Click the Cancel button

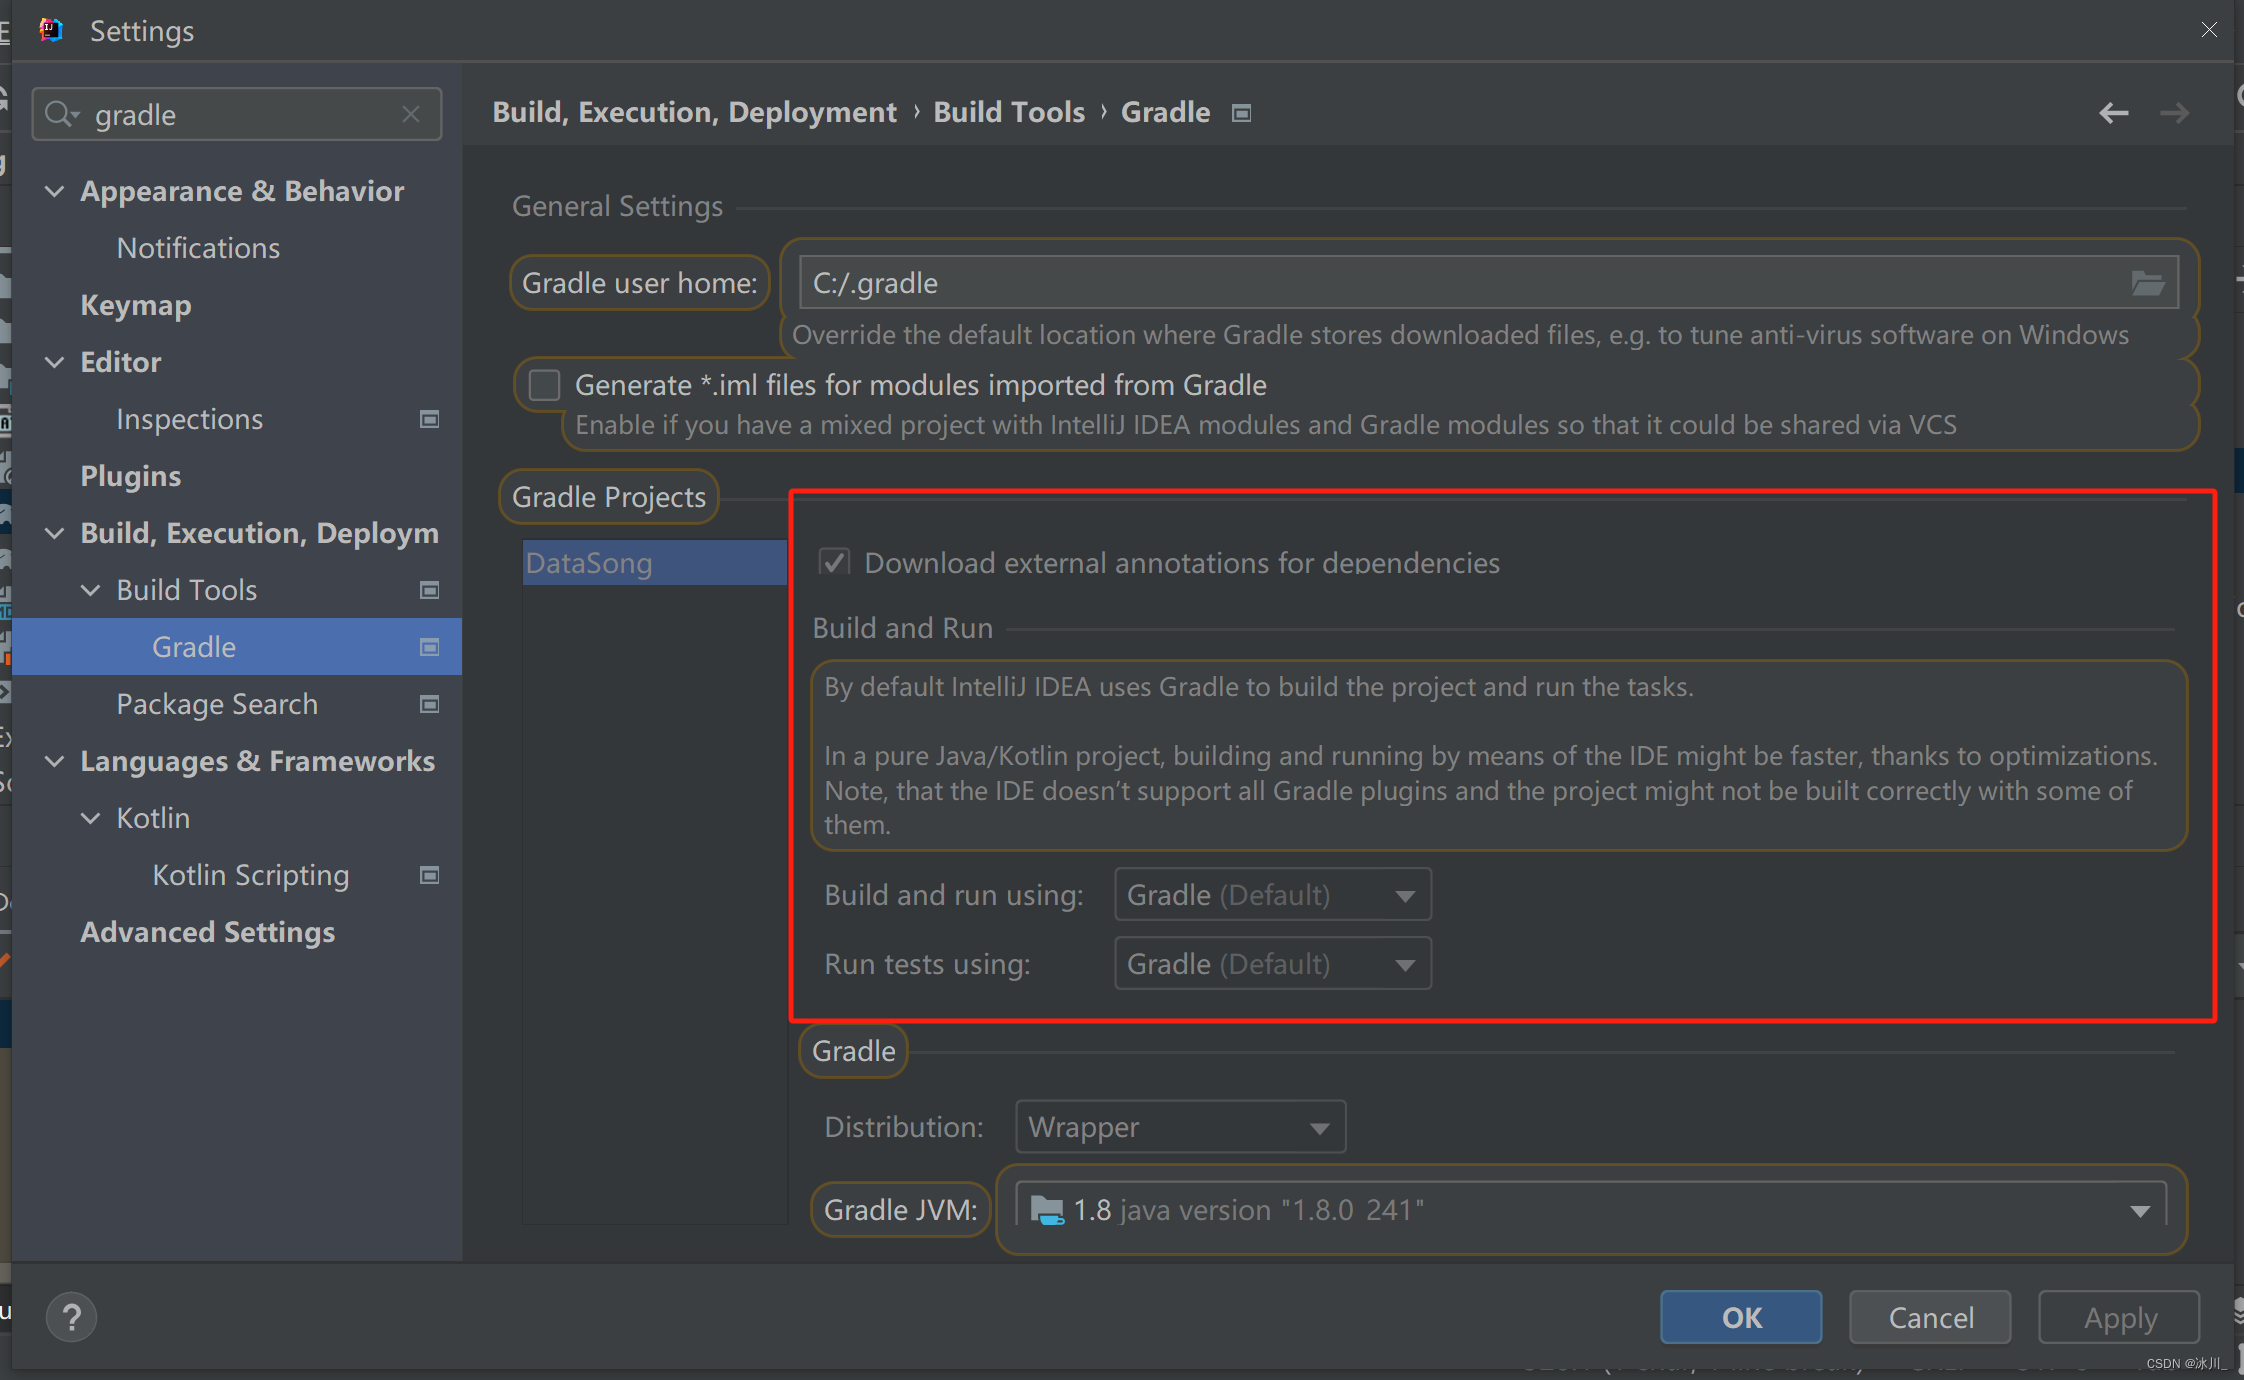pyautogui.click(x=1930, y=1317)
